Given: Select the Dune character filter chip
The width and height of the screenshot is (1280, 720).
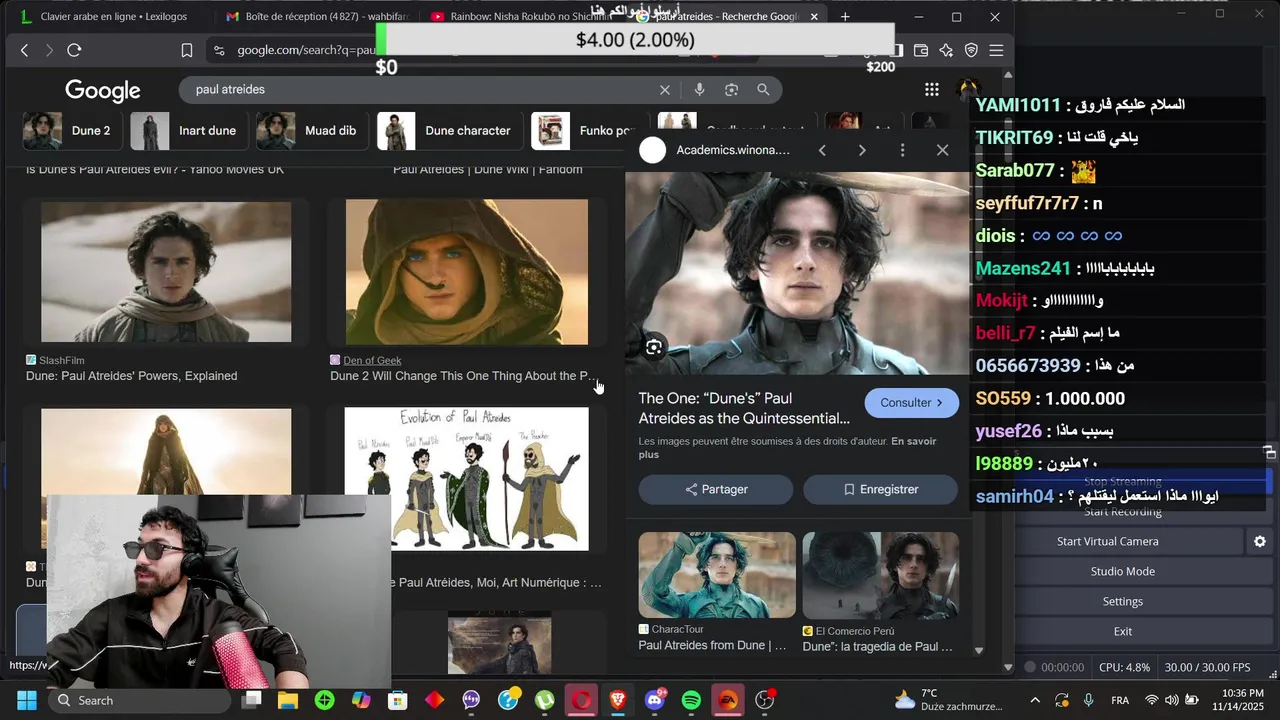Looking at the screenshot, I should pyautogui.click(x=448, y=131).
